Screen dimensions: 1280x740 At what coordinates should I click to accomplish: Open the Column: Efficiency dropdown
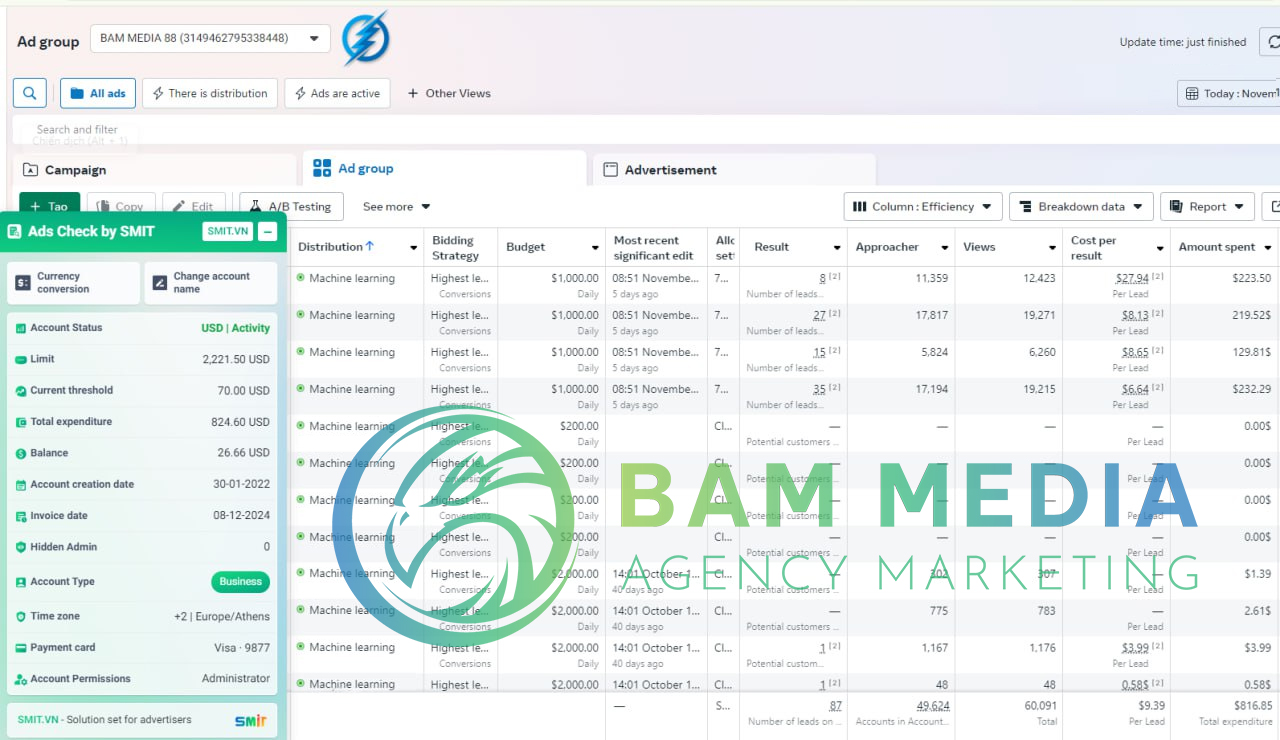(x=923, y=207)
